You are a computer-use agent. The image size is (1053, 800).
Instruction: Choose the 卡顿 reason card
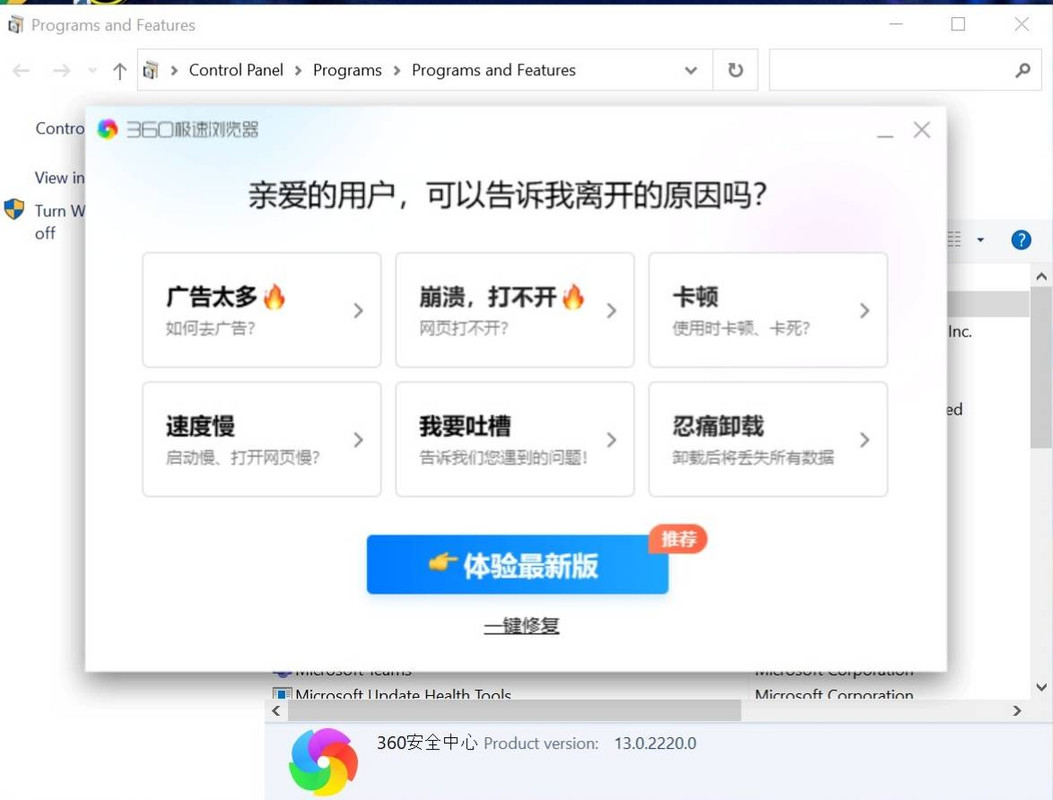(x=768, y=310)
